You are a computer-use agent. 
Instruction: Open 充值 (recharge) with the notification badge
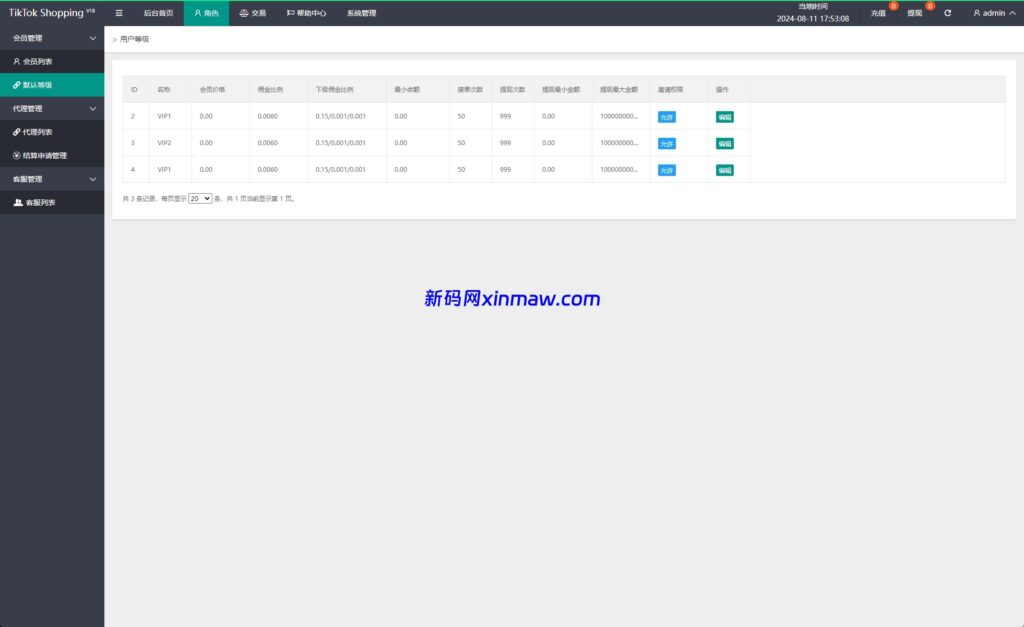pos(878,13)
